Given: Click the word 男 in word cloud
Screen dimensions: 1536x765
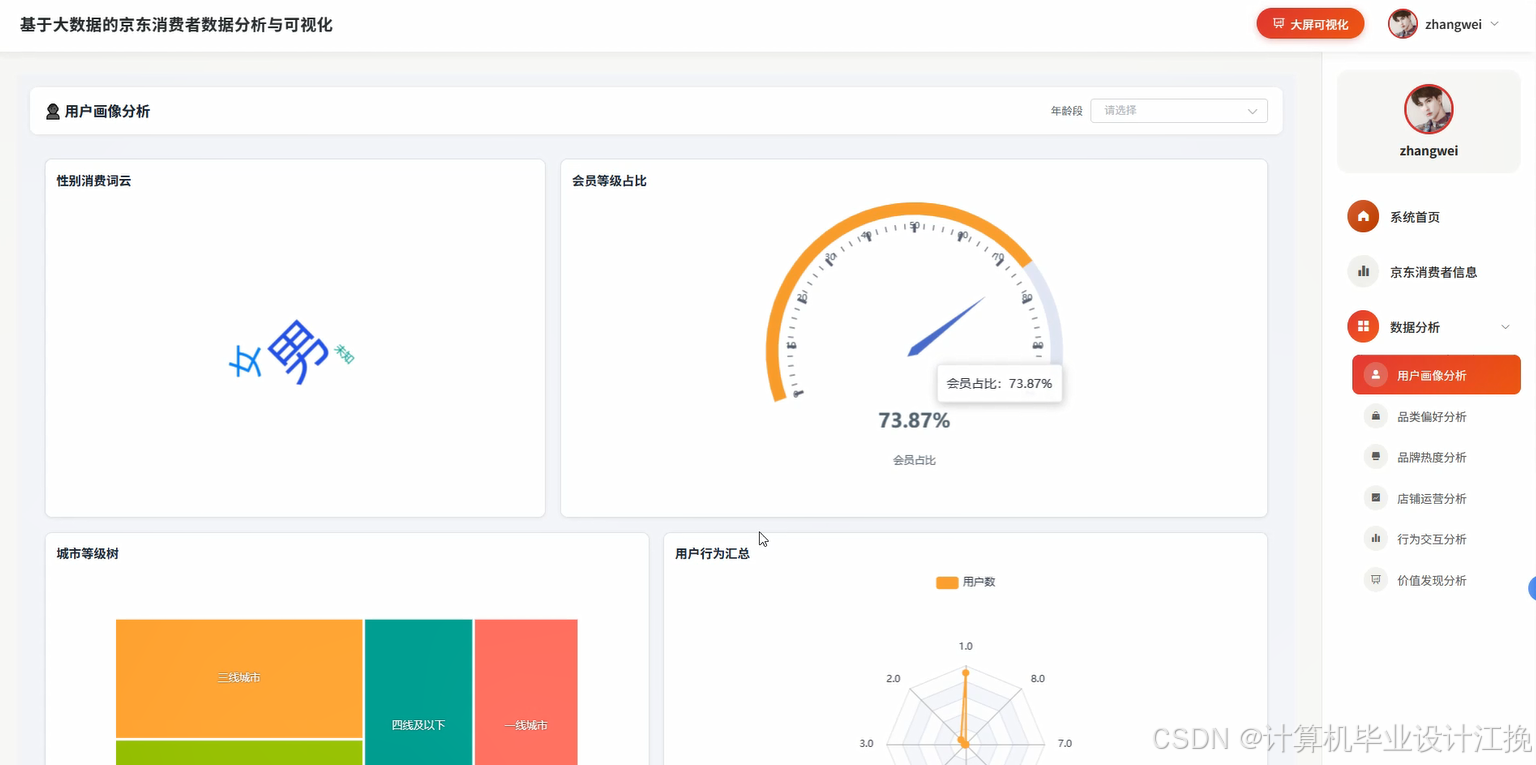Looking at the screenshot, I should (x=299, y=351).
